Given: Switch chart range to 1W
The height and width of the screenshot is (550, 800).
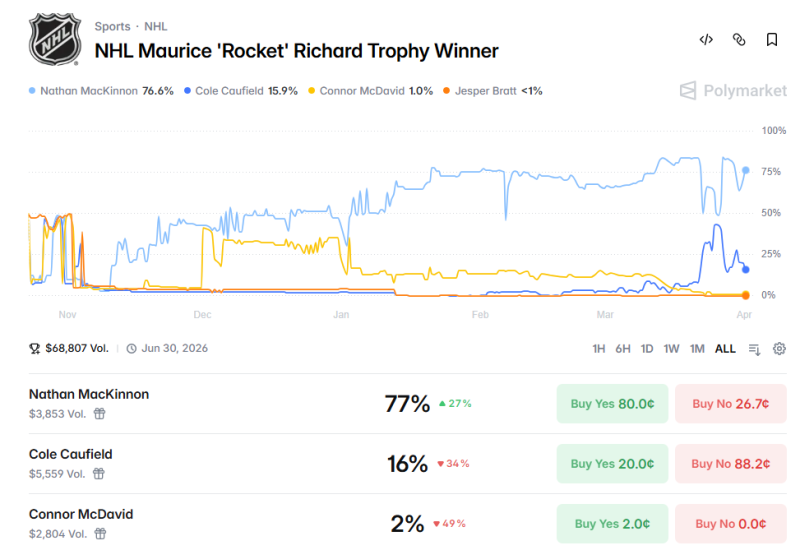Looking at the screenshot, I should [671, 349].
